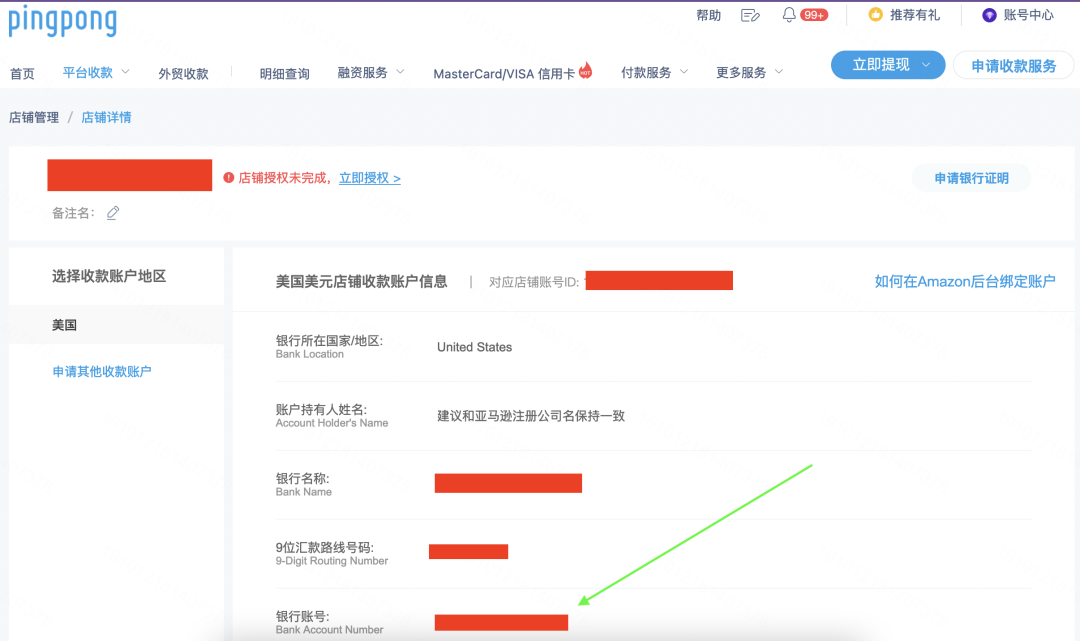Click 店铺详情 breadcrumb

[106, 118]
